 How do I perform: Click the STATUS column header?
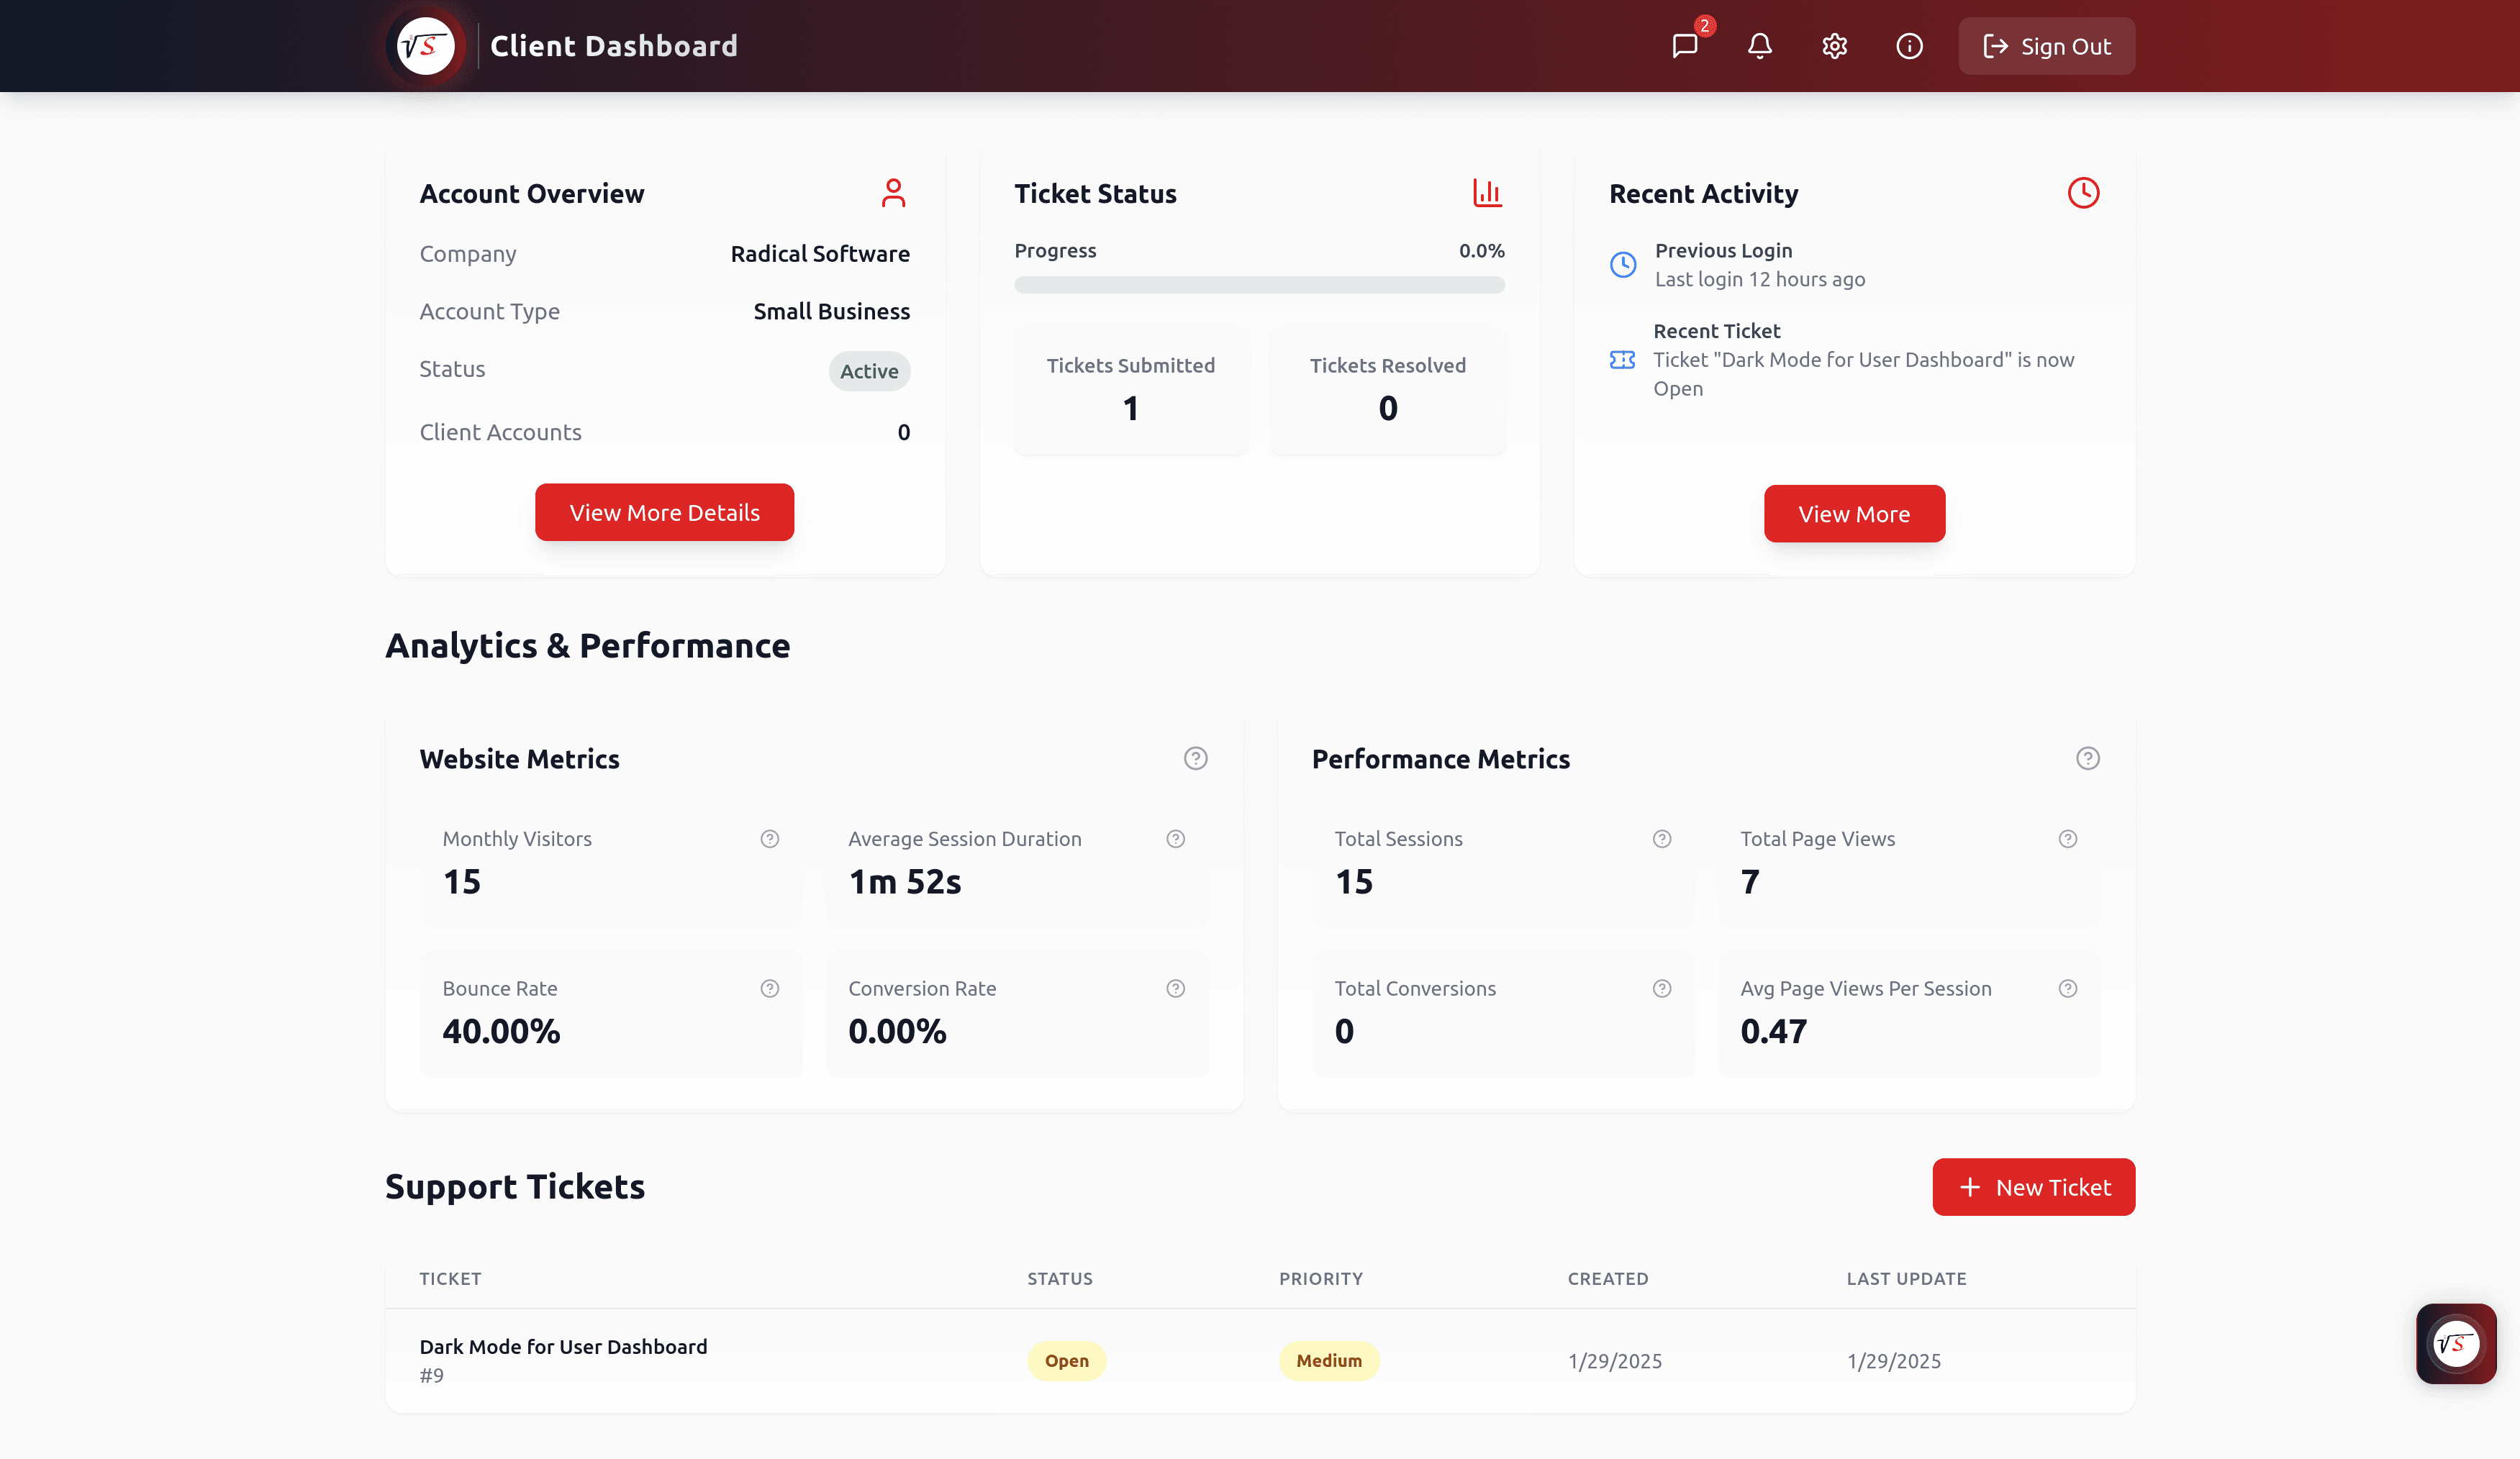[x=1059, y=1278]
